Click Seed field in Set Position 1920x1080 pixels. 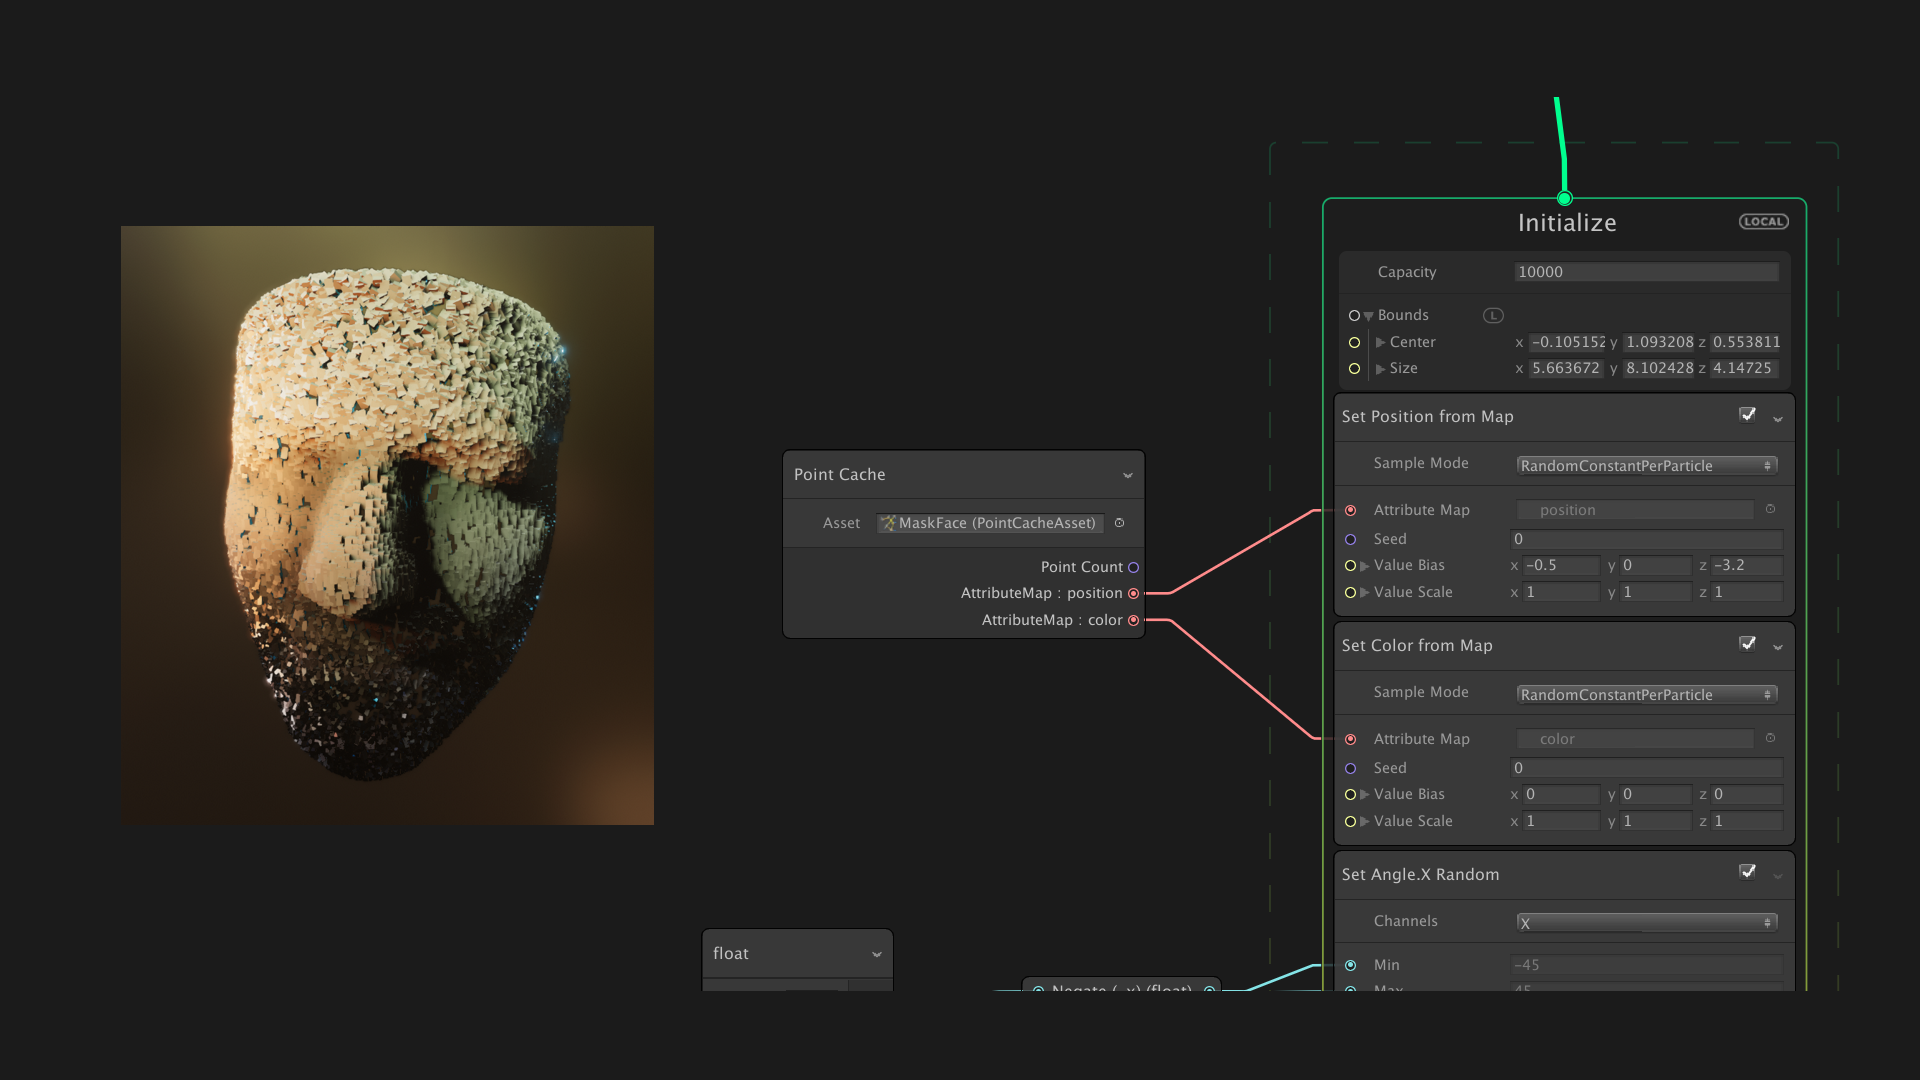(1646, 540)
